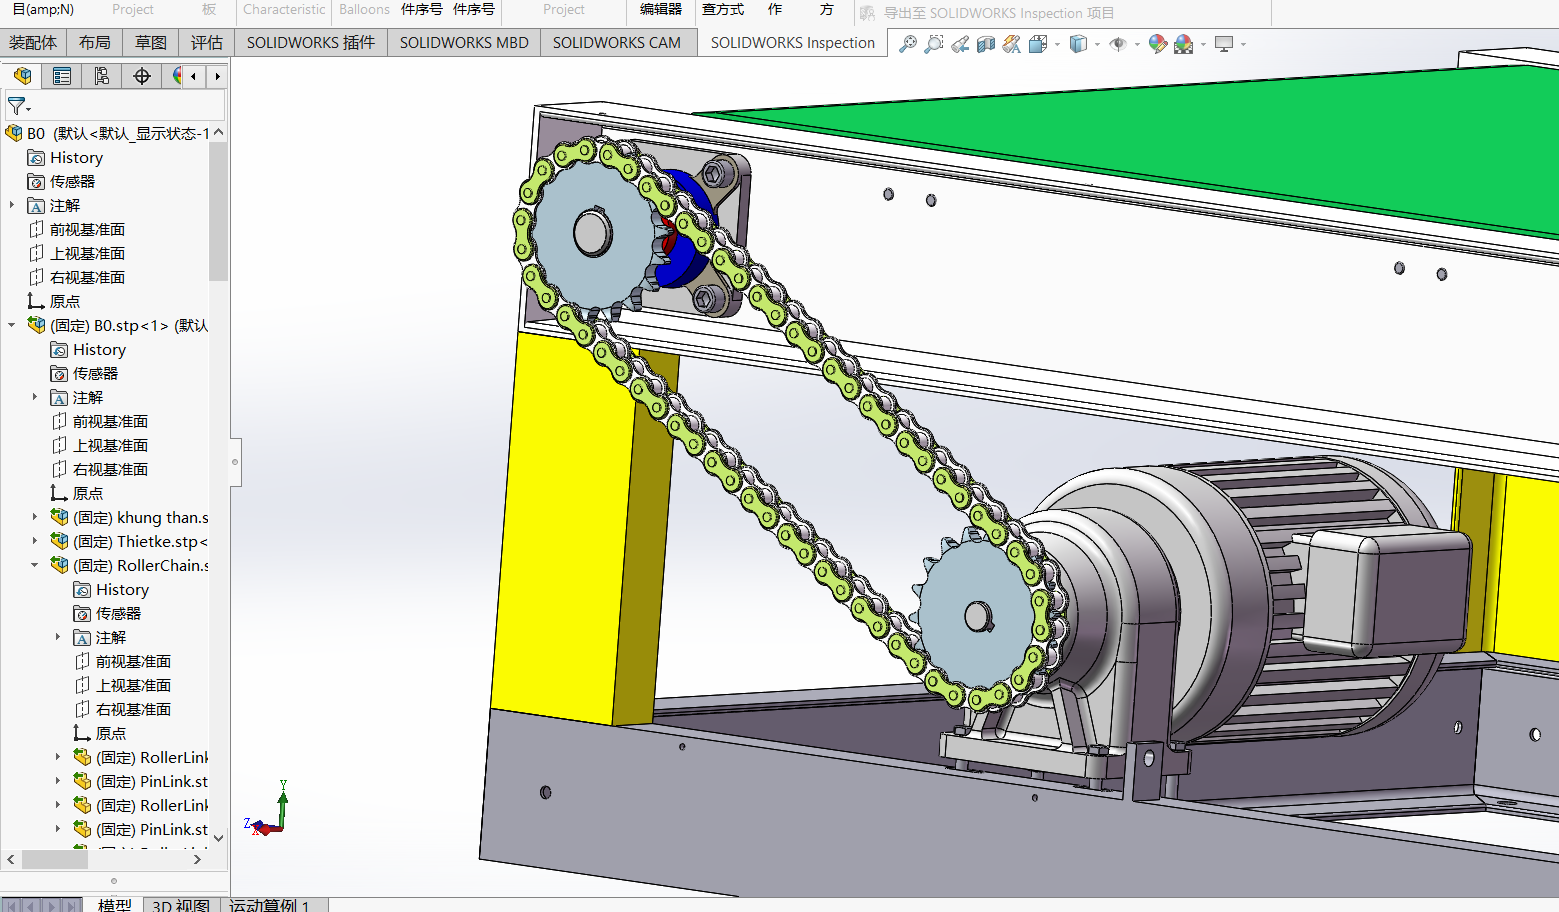
Task: Click 导出至 SOLIDWORKS Inspection 项目 button
Action: tap(987, 13)
